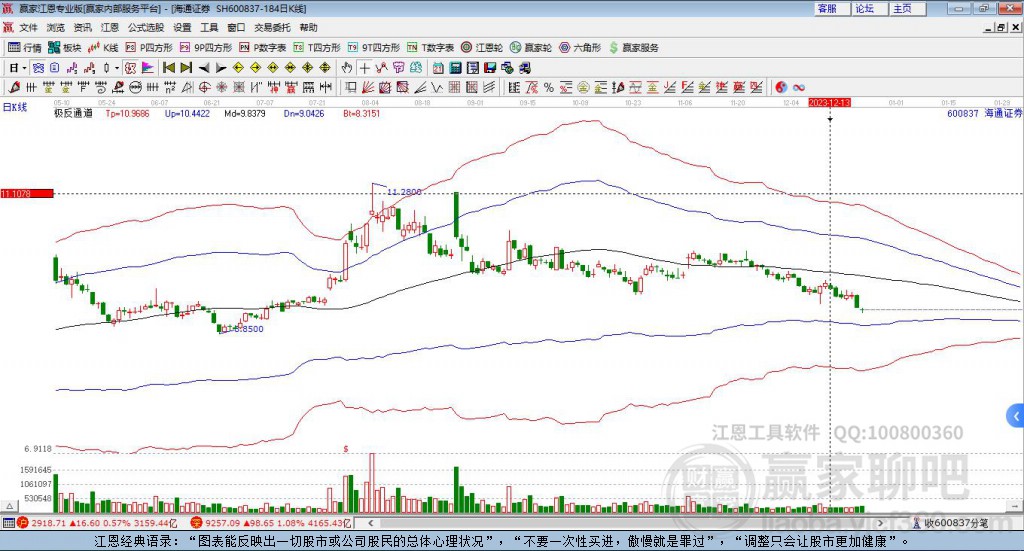The image size is (1024, 551).
Task: Click the first yellow diamond arrow icon
Action: [x=238, y=68]
